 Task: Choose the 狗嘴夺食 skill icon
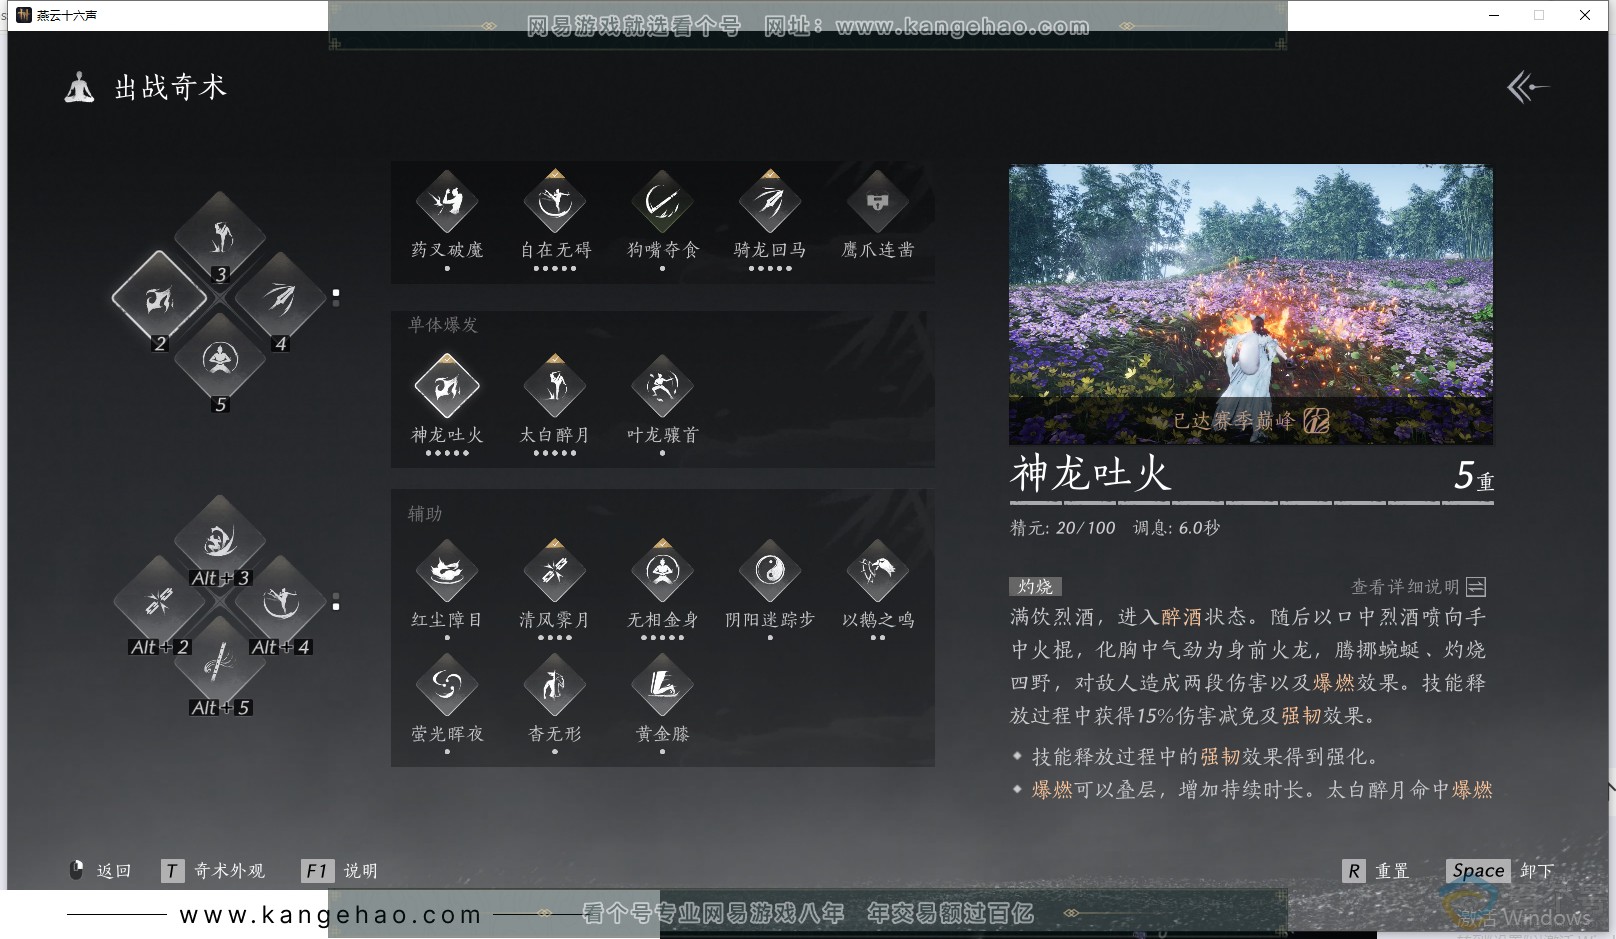(x=662, y=202)
